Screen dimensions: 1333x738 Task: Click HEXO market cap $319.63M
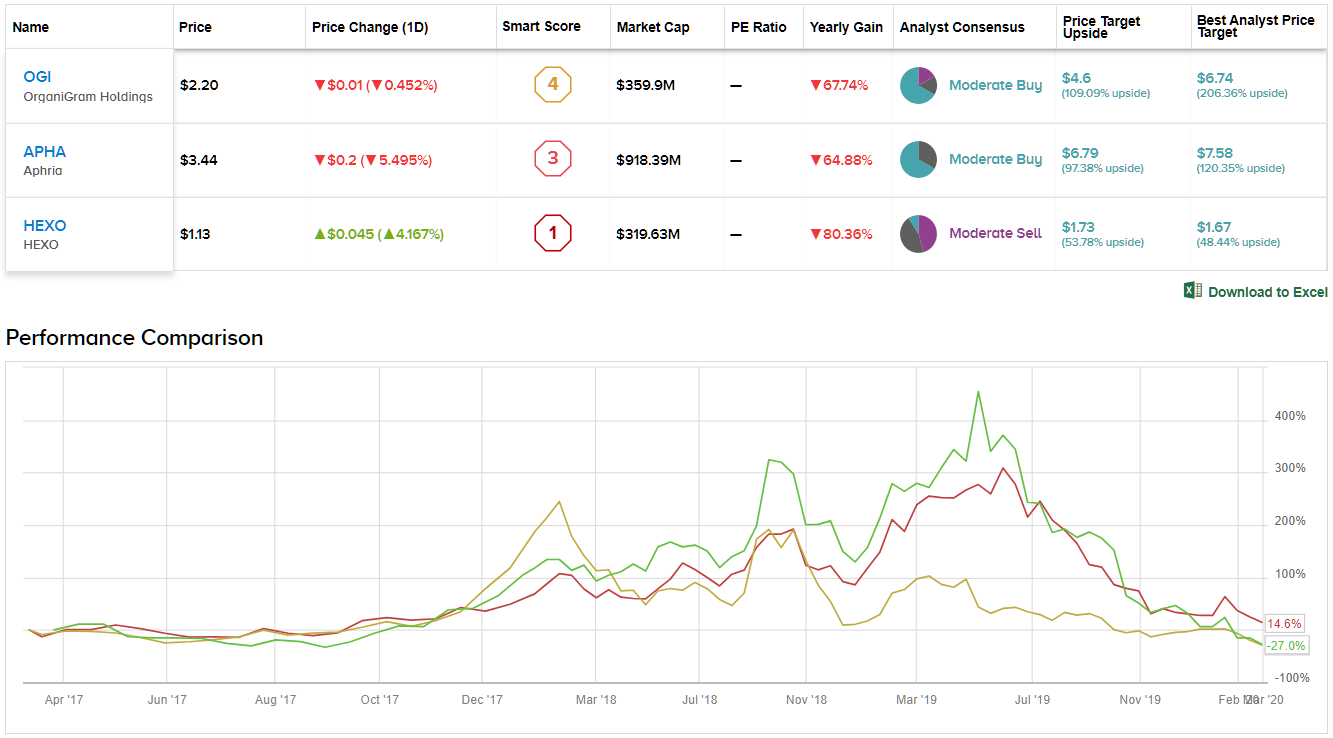pyautogui.click(x=649, y=234)
